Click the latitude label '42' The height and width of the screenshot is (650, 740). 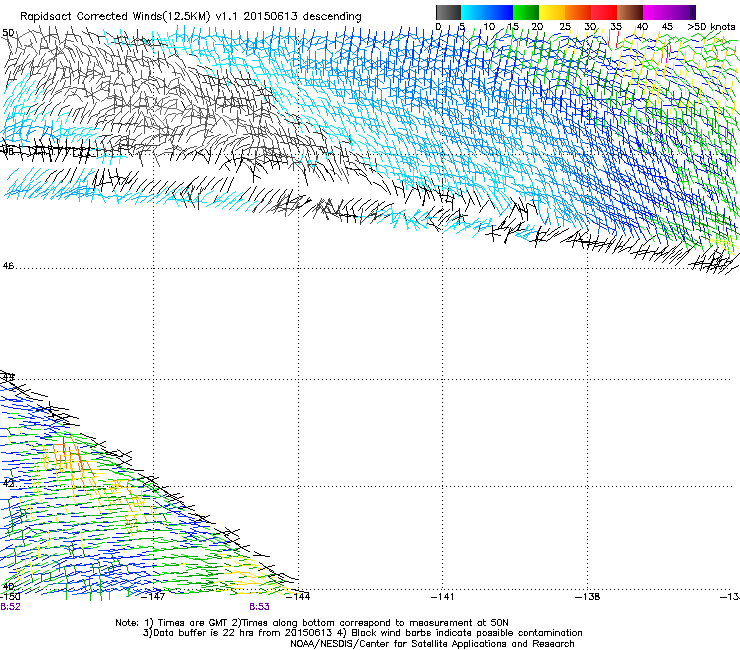pyautogui.click(x=8, y=483)
